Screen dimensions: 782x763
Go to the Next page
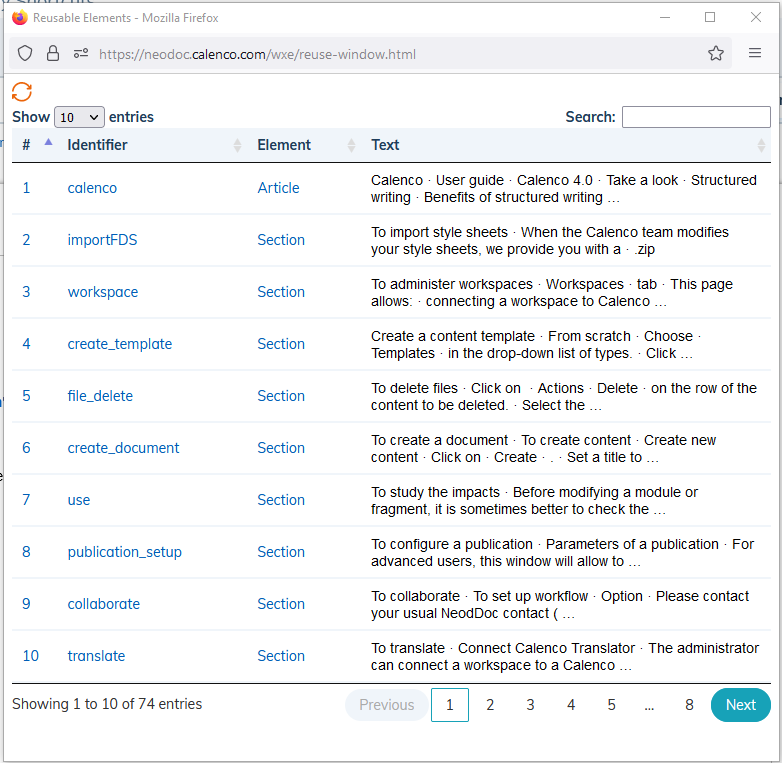741,705
